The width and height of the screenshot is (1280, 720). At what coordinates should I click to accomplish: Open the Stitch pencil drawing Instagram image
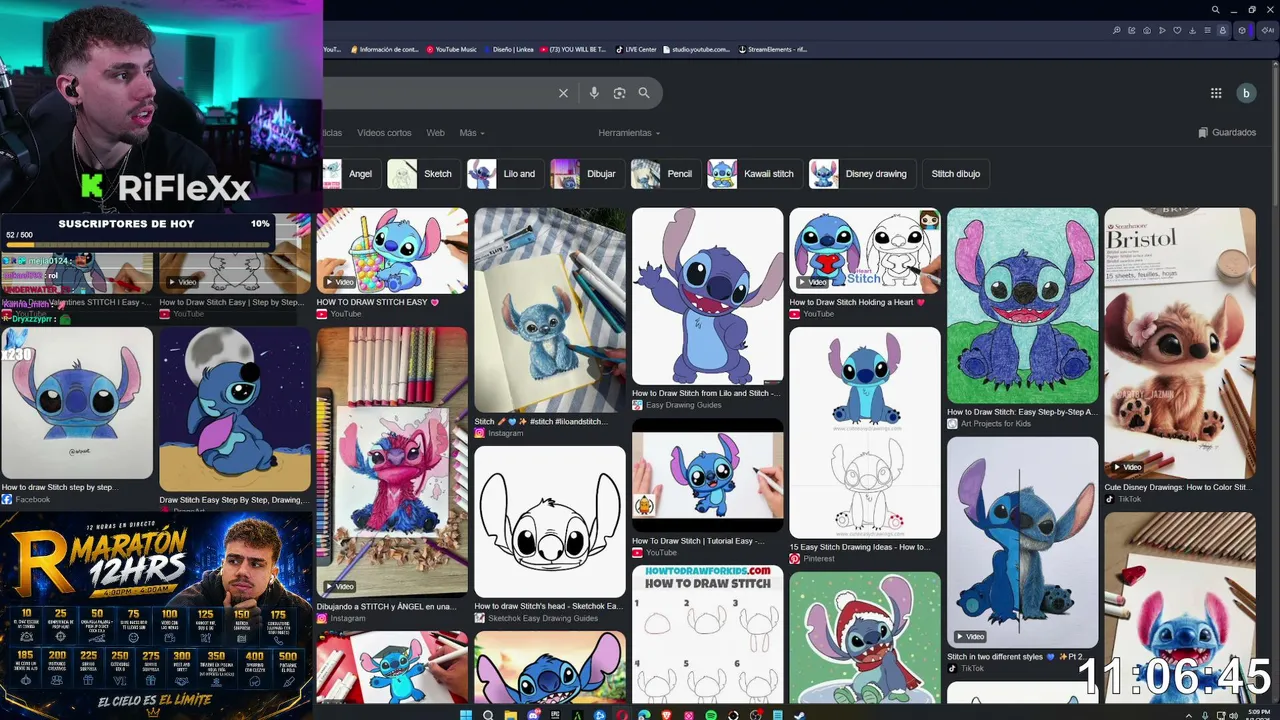pyautogui.click(x=550, y=310)
